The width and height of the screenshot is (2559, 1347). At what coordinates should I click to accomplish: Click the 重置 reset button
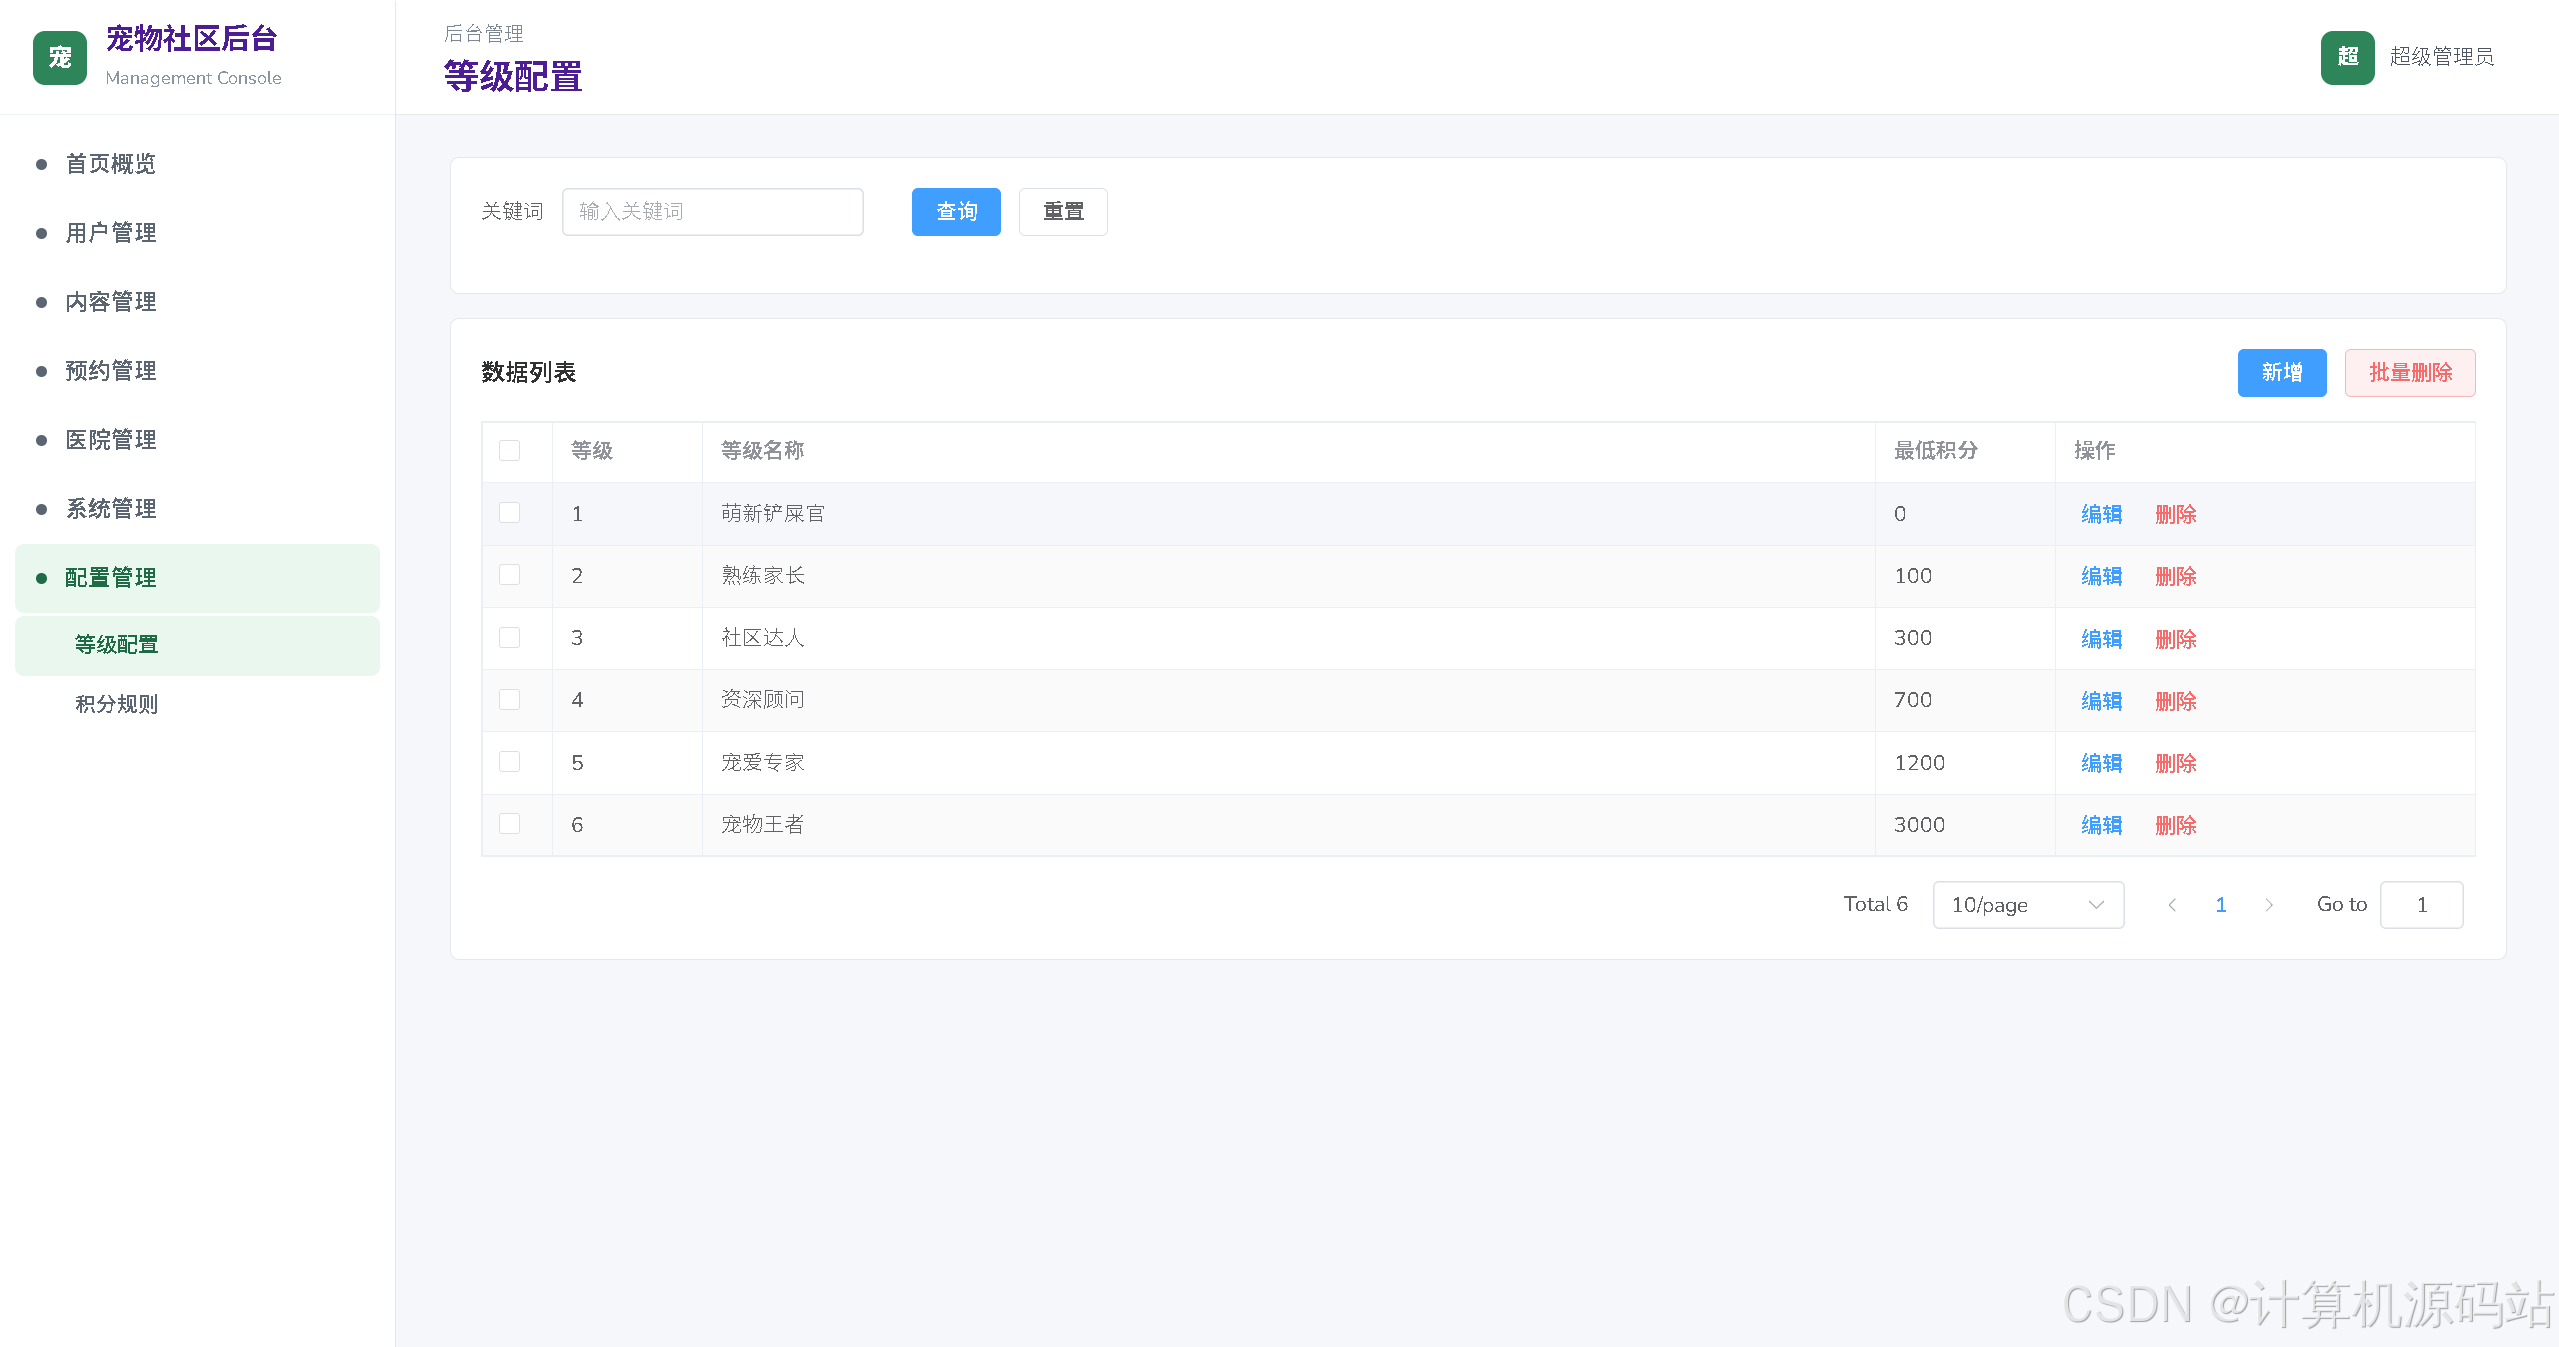[1063, 212]
